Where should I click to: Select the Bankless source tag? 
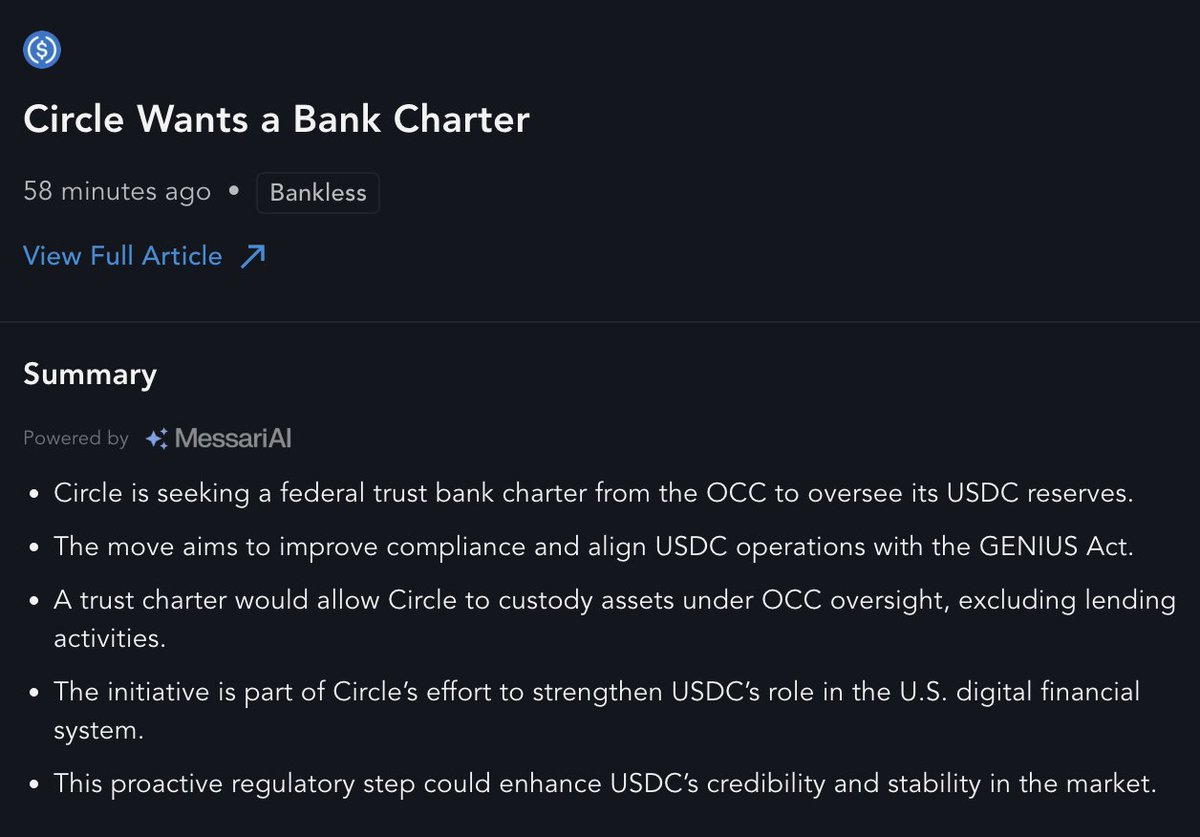pos(318,192)
